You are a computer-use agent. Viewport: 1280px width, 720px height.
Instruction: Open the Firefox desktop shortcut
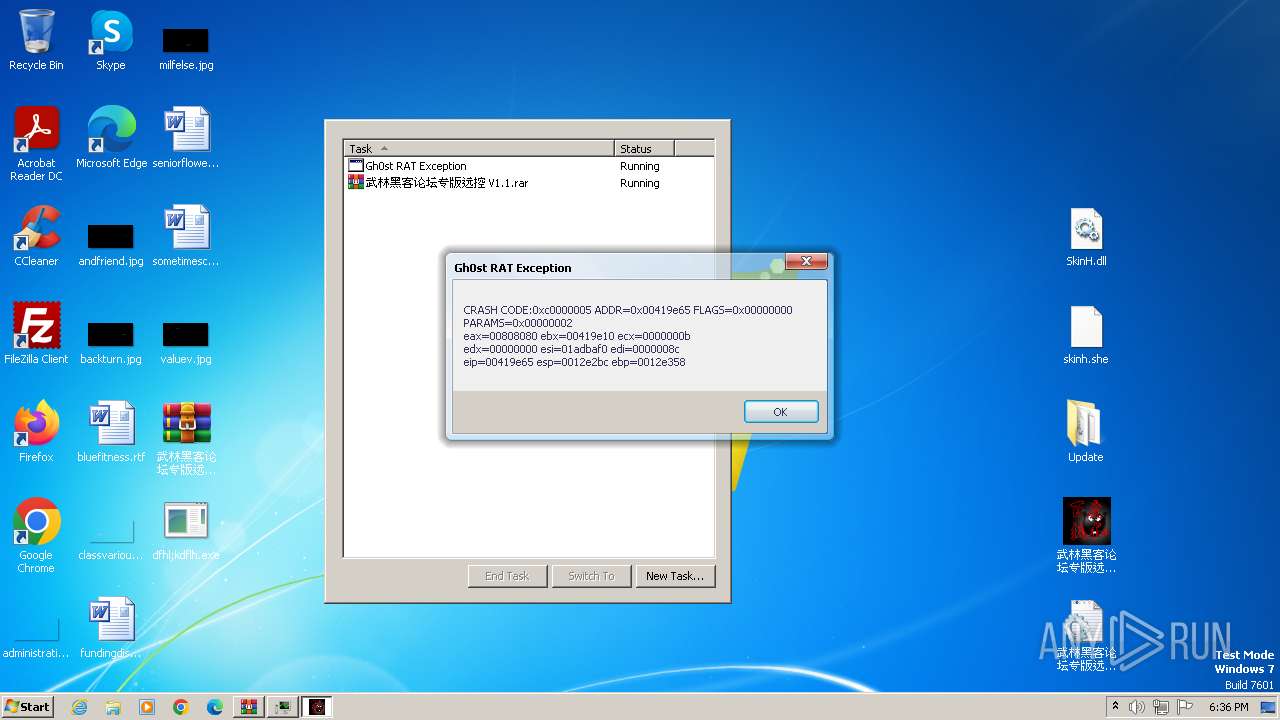(36, 432)
